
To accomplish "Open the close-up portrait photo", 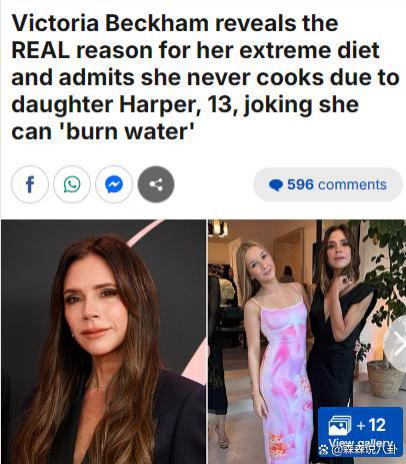I will pyautogui.click(x=103, y=342).
